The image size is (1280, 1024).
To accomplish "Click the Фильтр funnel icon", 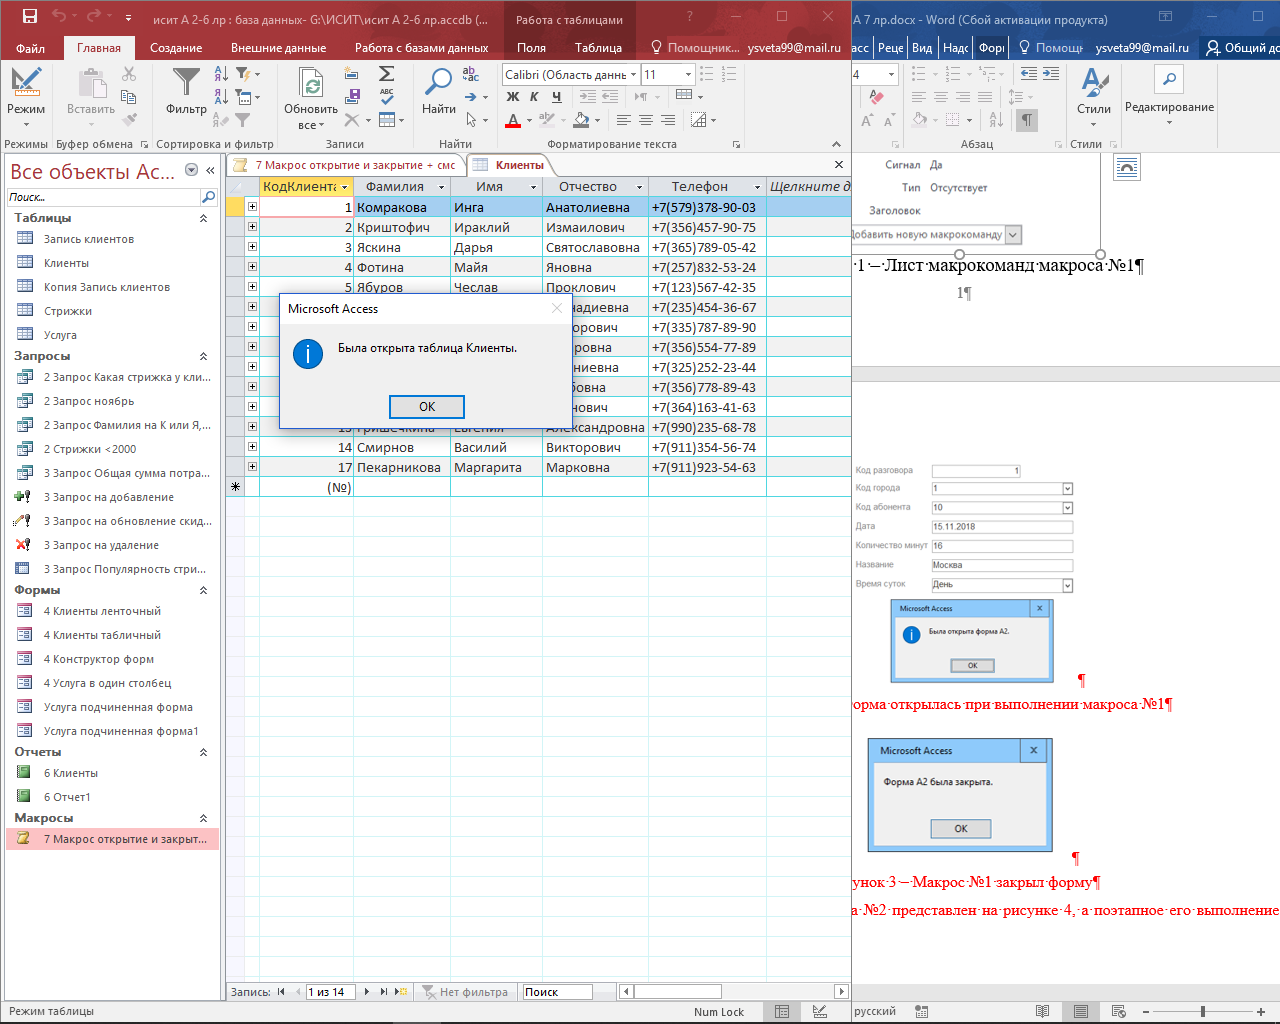I will [x=186, y=82].
